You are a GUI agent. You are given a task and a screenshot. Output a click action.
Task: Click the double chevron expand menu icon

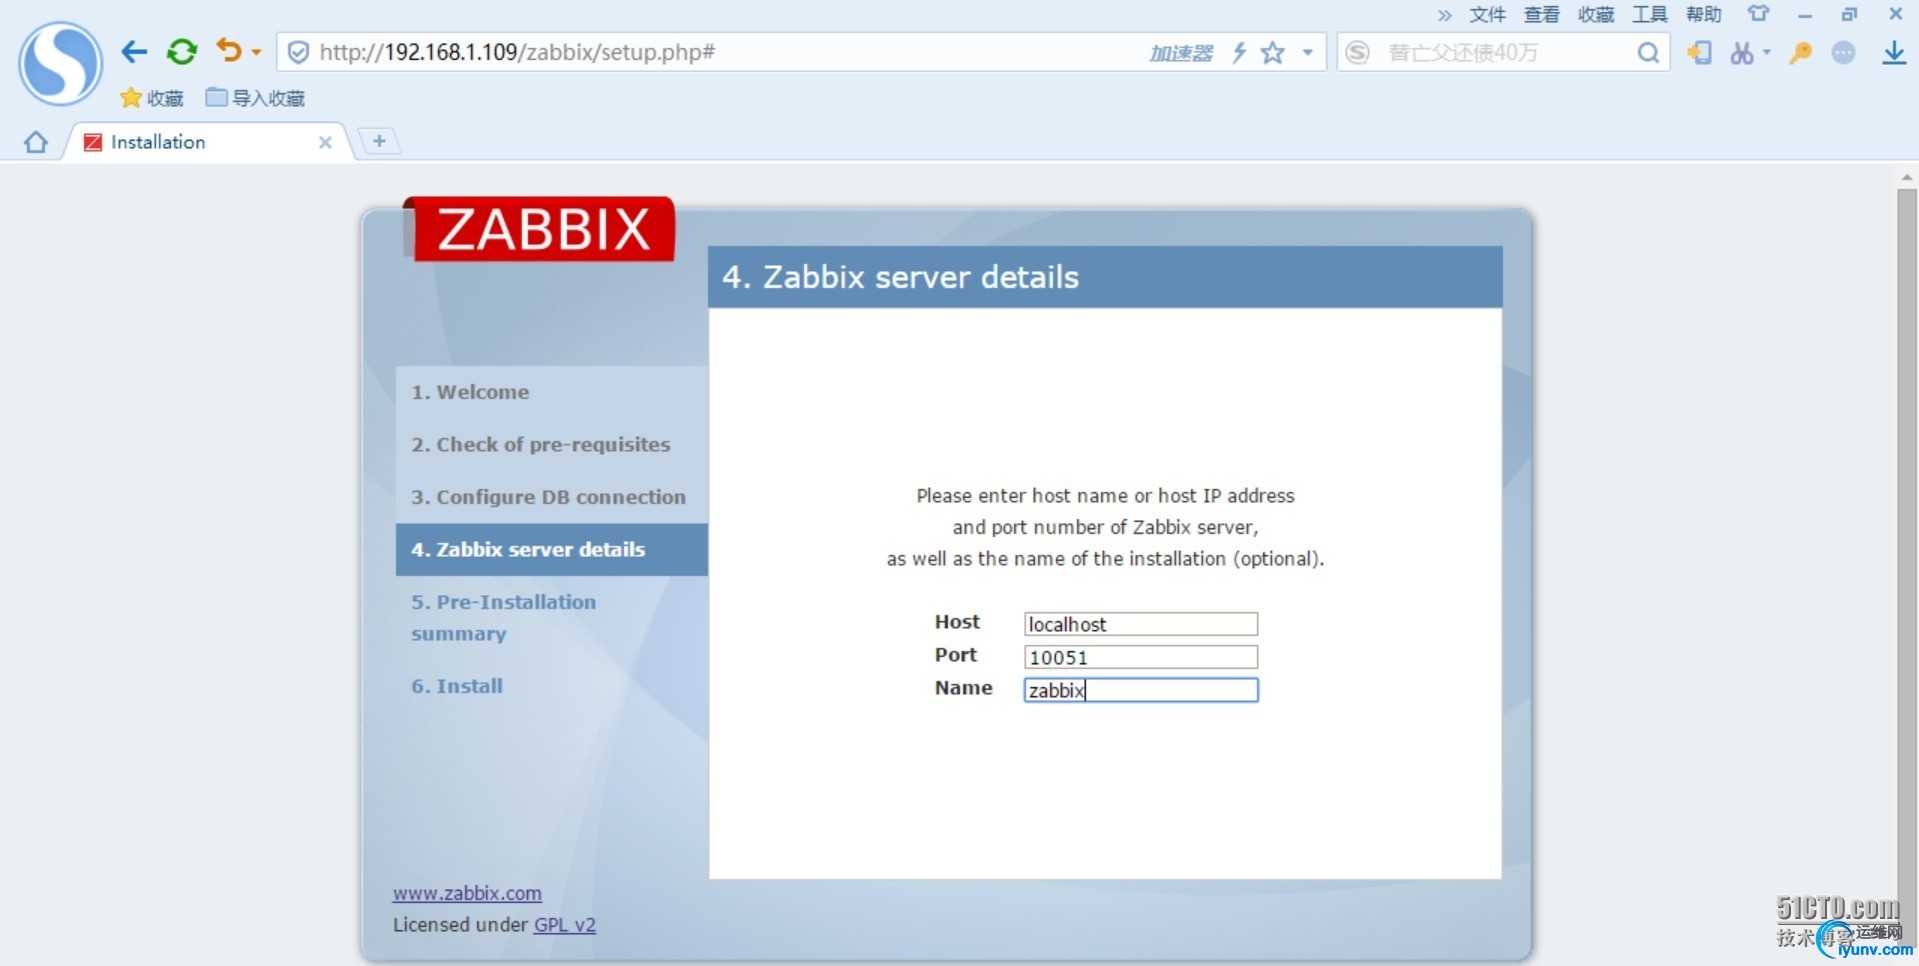tap(1444, 15)
